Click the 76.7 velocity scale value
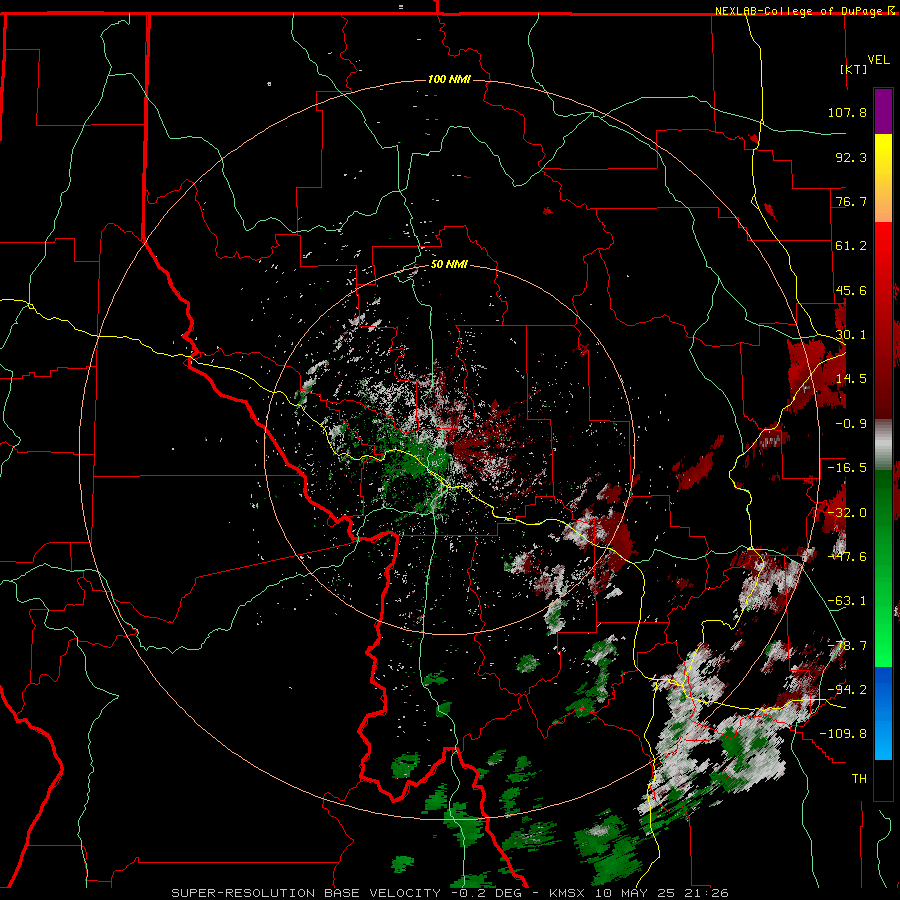The width and height of the screenshot is (900, 900). (x=851, y=201)
